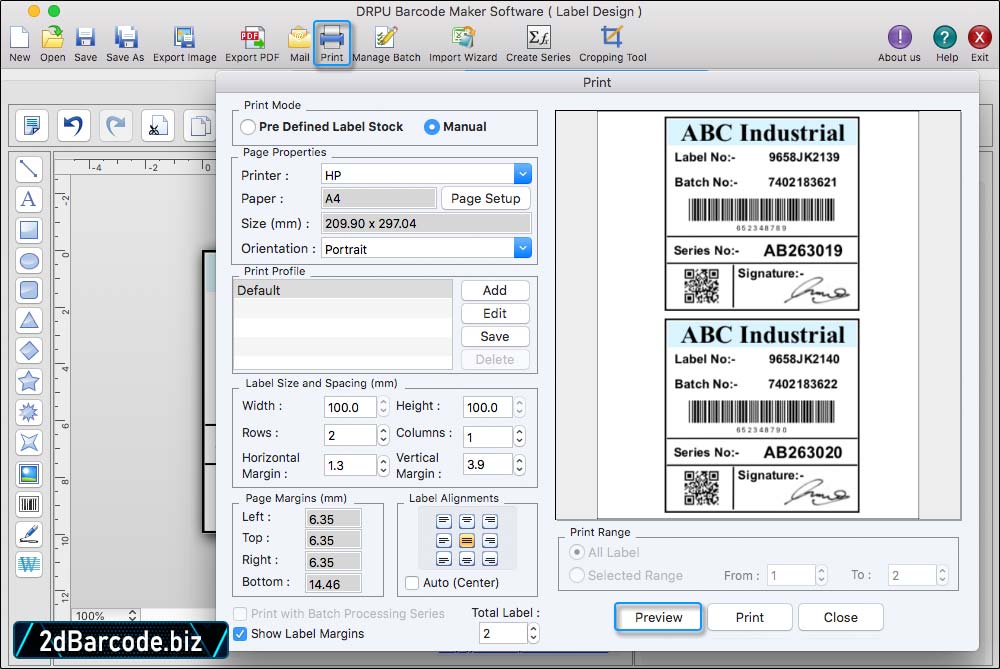Add a new print profile
Screen dimensions: 1000x669
click(x=495, y=290)
